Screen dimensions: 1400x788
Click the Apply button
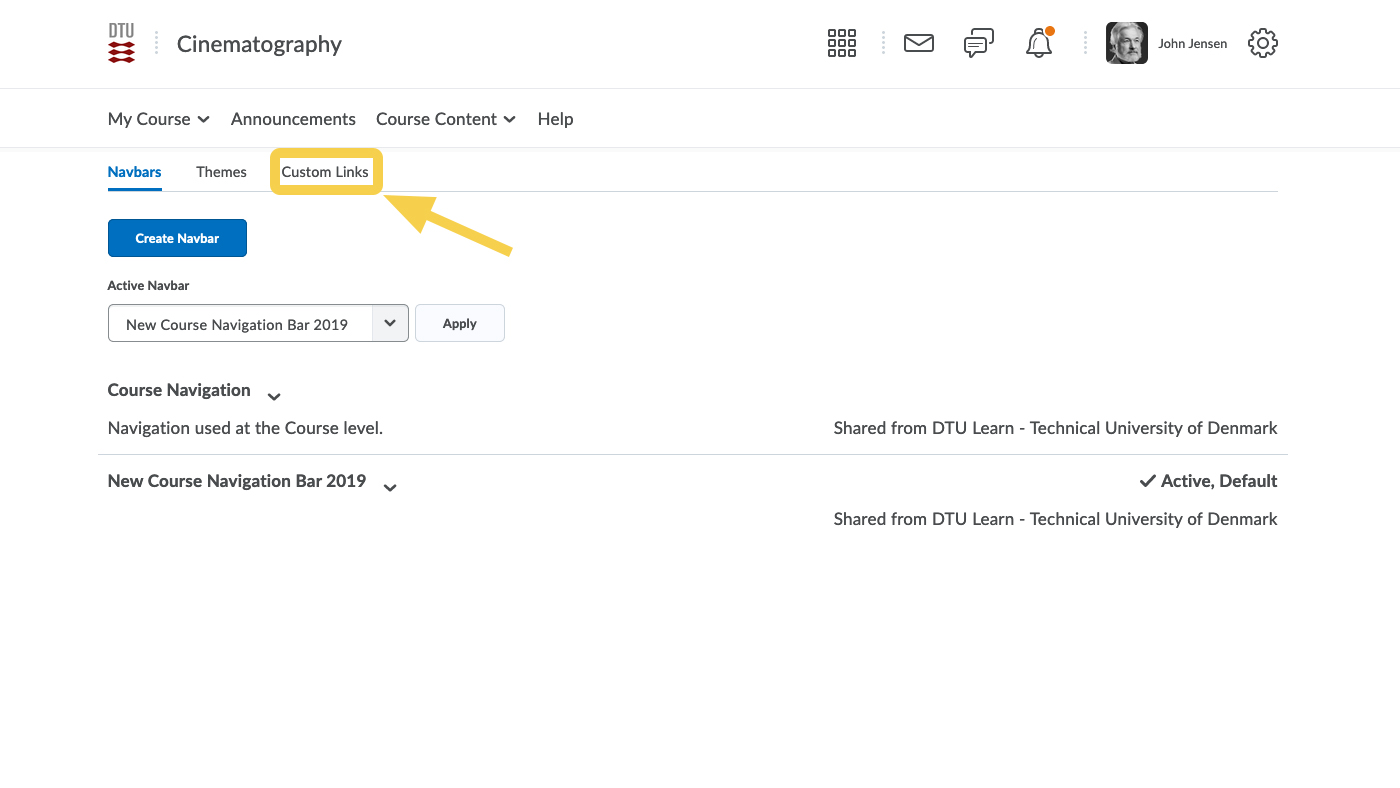pos(459,324)
